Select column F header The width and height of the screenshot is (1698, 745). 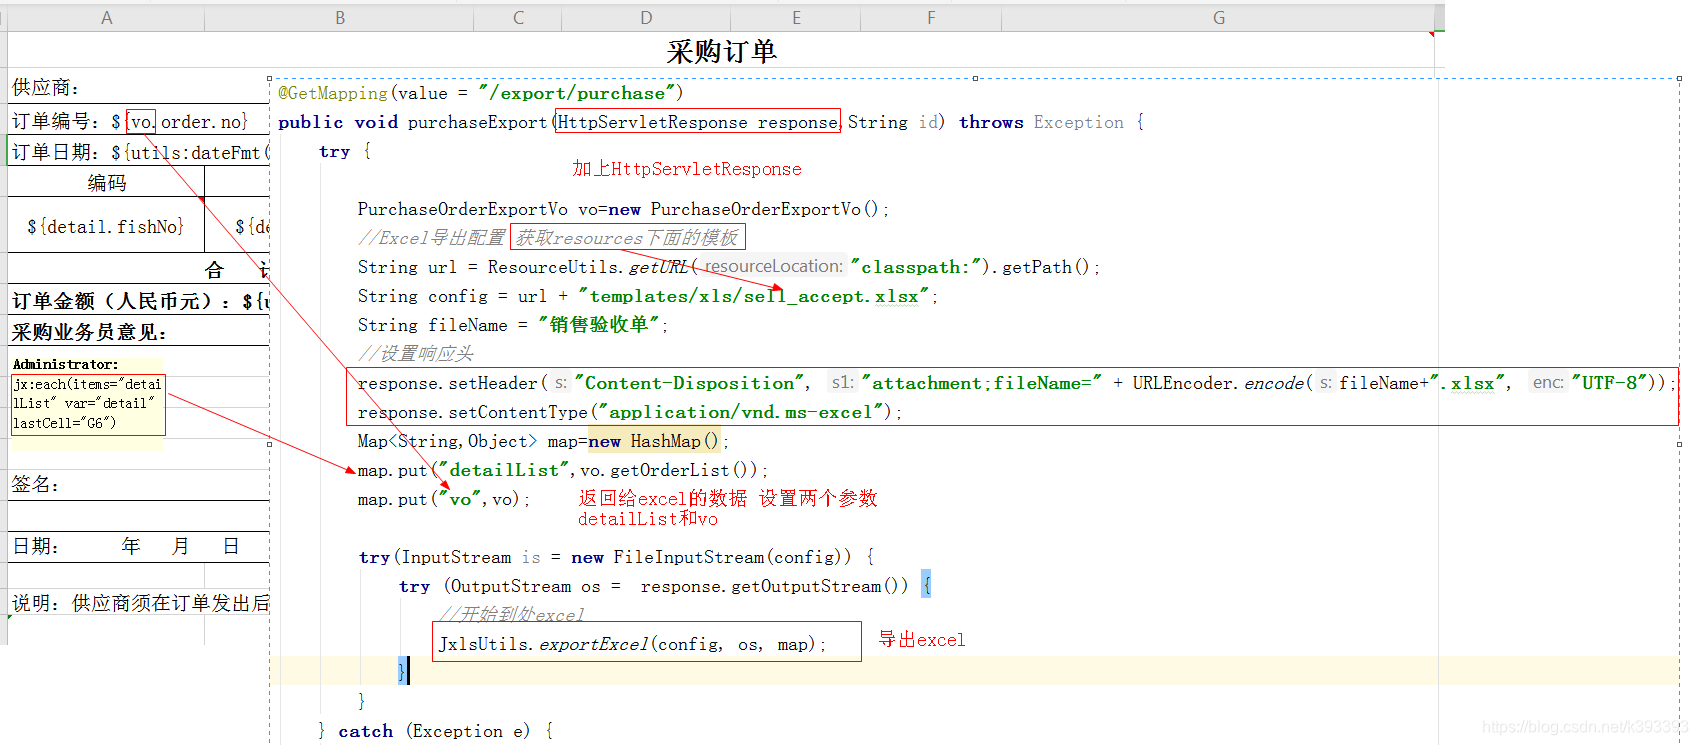931,18
